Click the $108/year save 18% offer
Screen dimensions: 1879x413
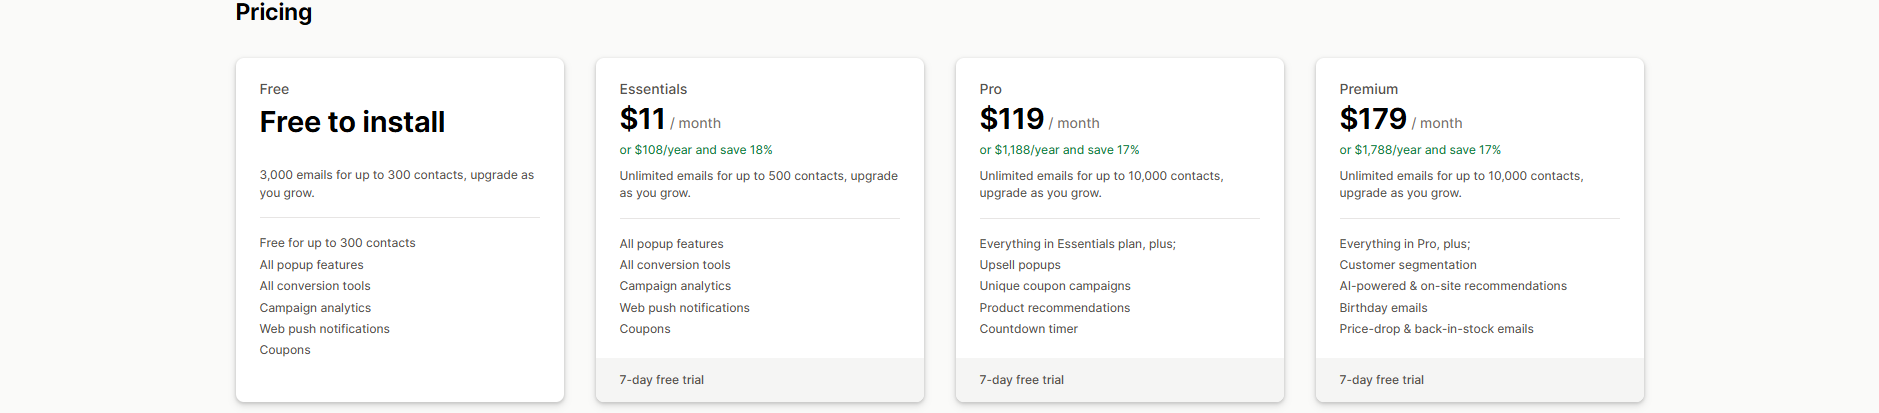tap(695, 150)
